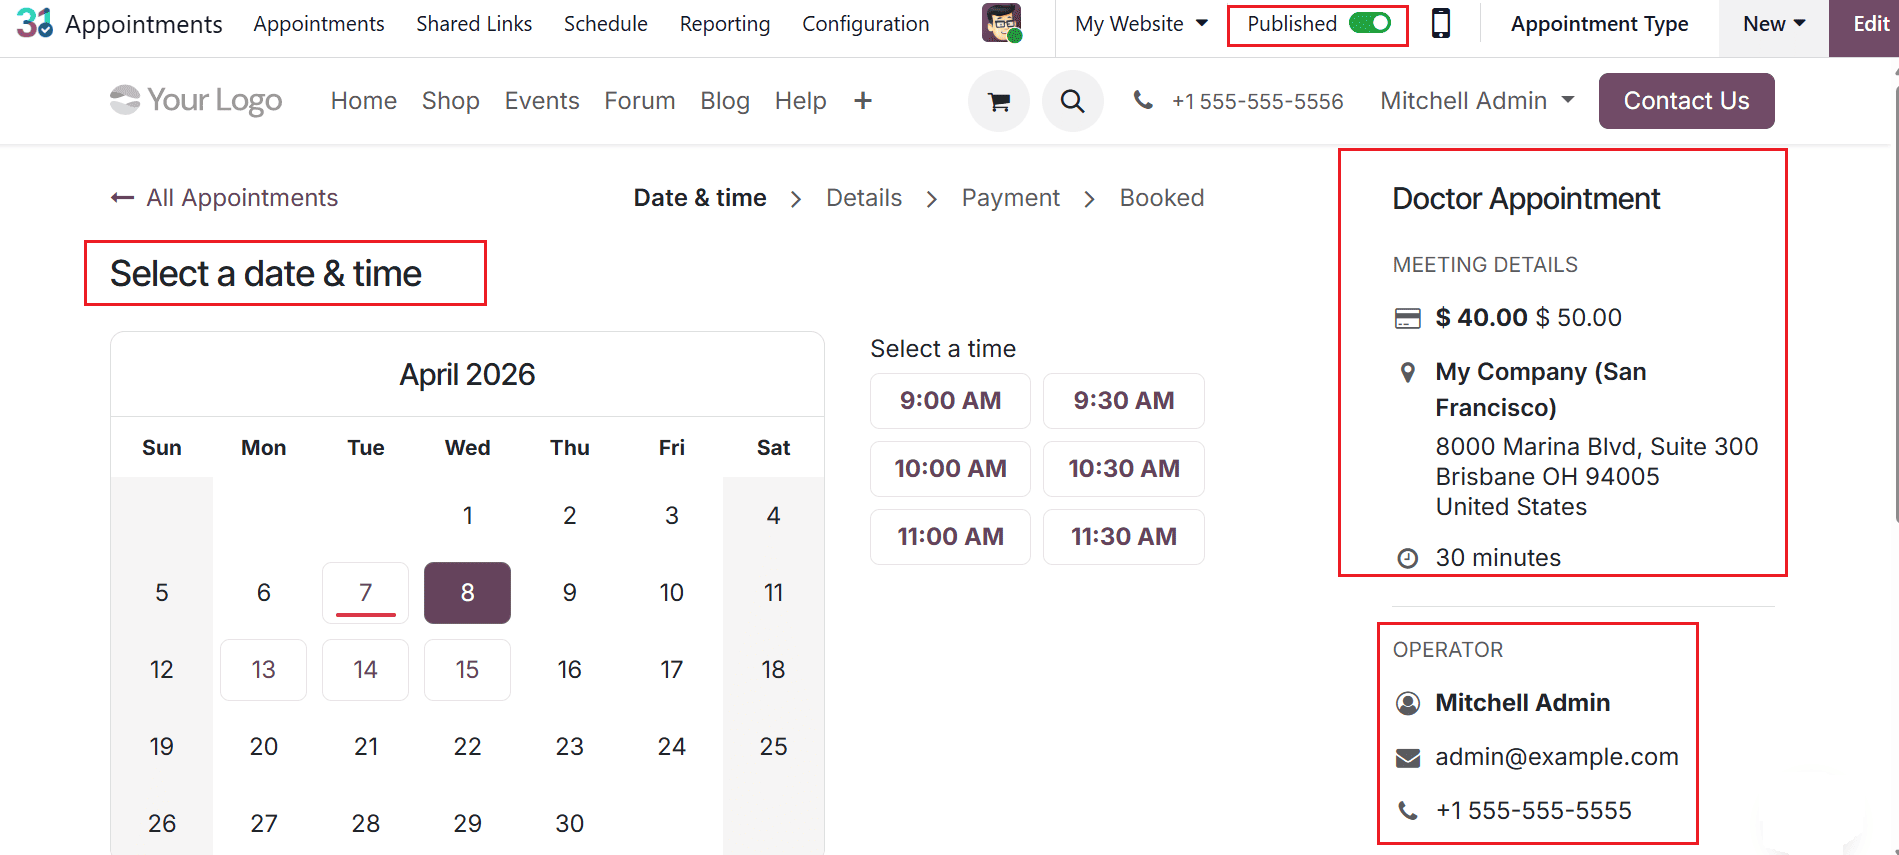Click the Contact Us button
The height and width of the screenshot is (855, 1899).
(1686, 100)
